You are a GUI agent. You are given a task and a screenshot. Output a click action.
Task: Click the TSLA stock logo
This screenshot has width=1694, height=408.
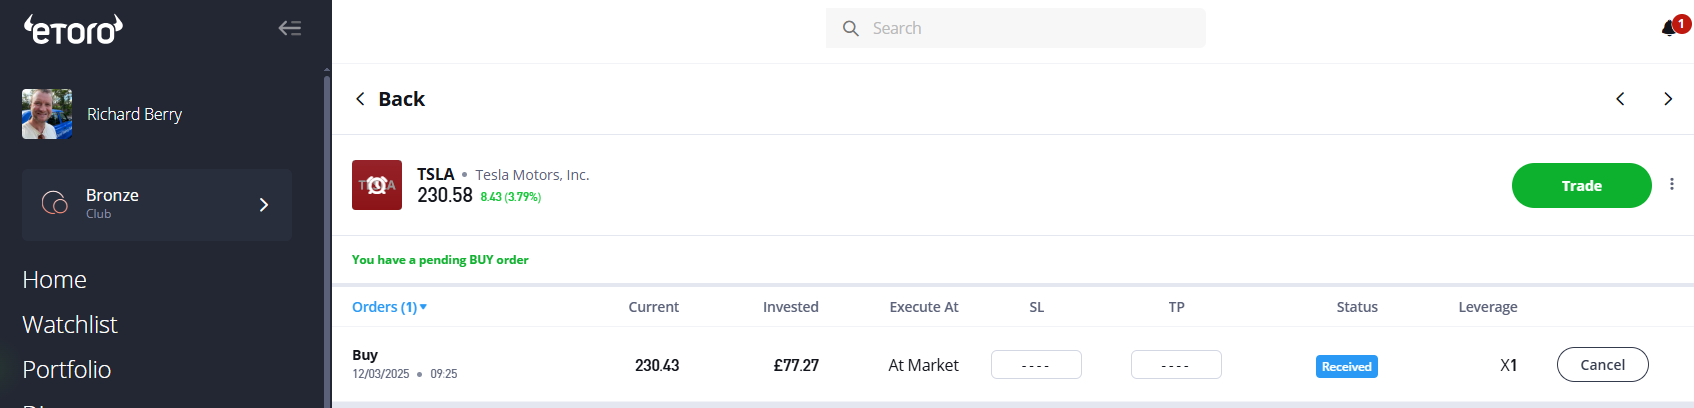pos(377,185)
